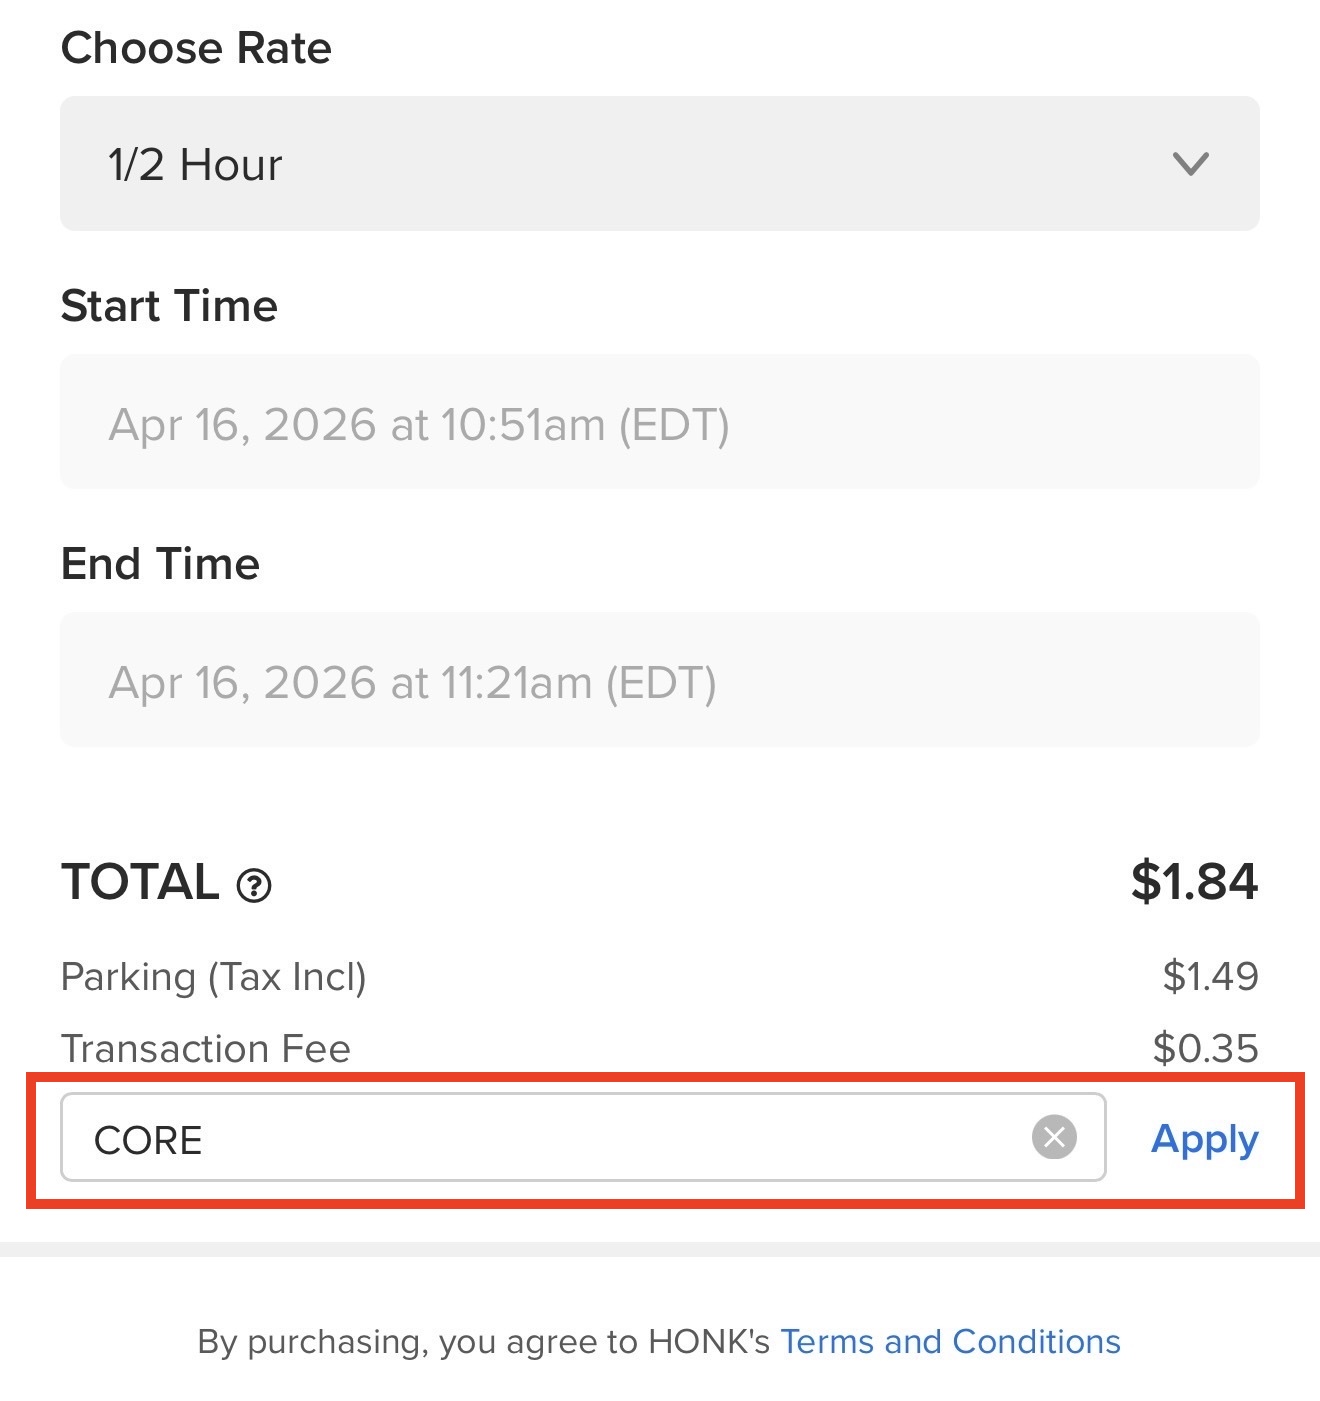Clear the CORE promo code with X icon
The image size is (1320, 1401).
pos(1054,1137)
